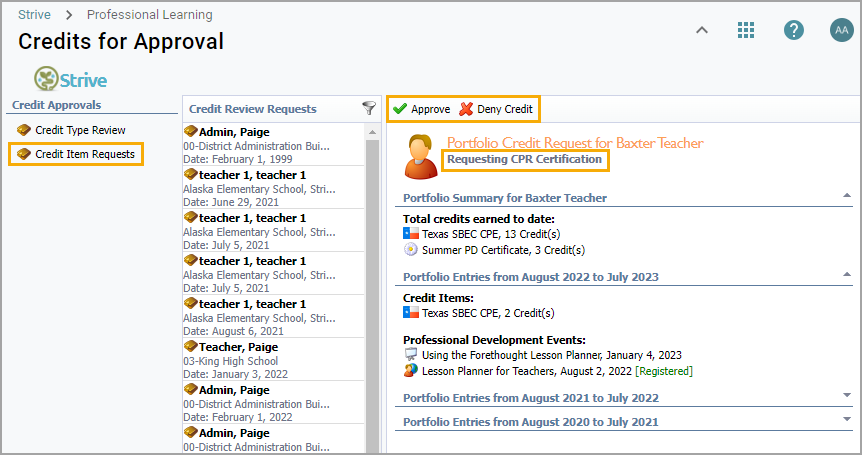
Task: Open Lesson Planner for Teachers event
Action: pyautogui.click(x=527, y=371)
